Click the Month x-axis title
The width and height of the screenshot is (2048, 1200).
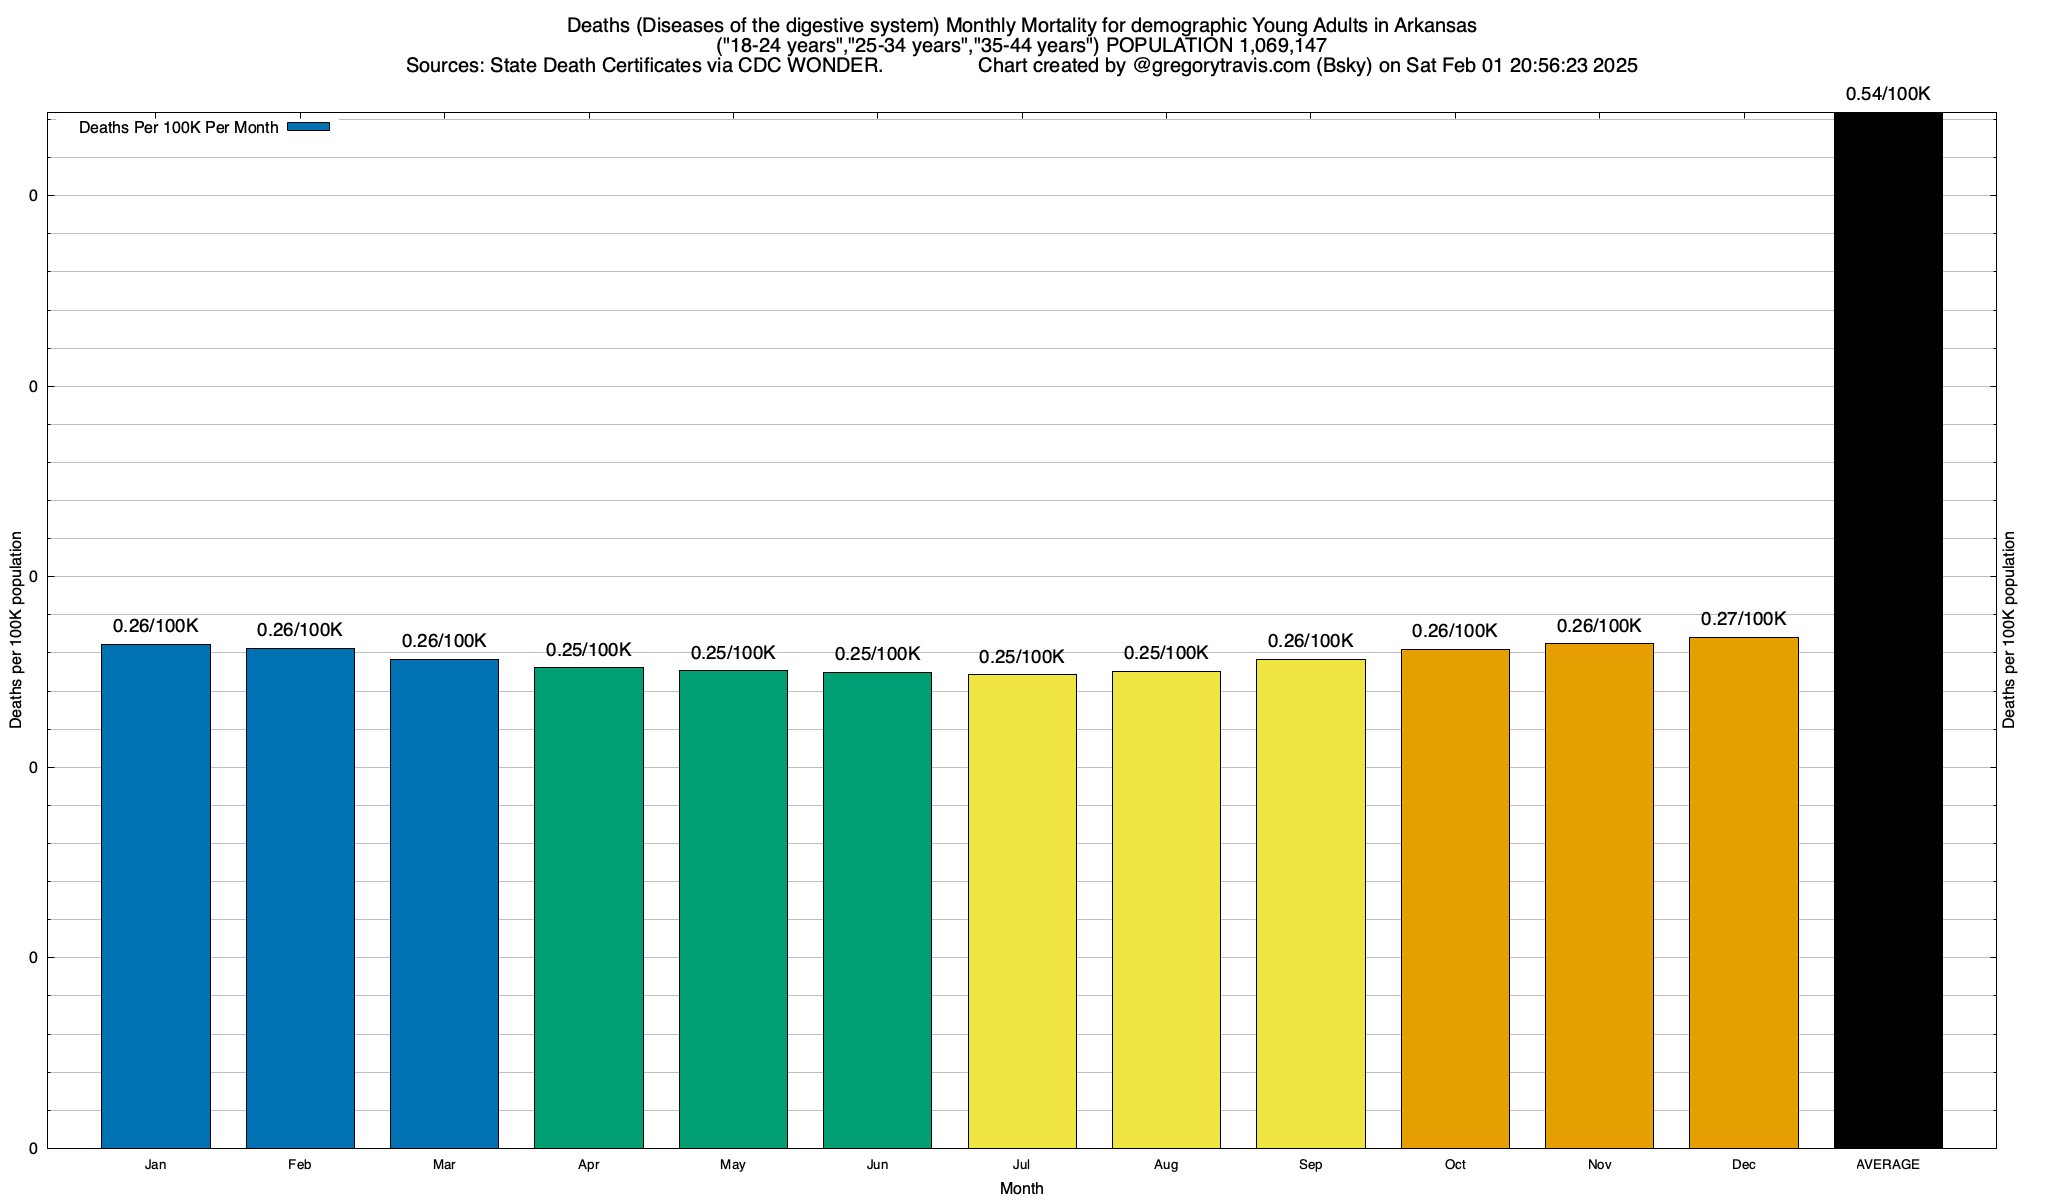click(1021, 1189)
